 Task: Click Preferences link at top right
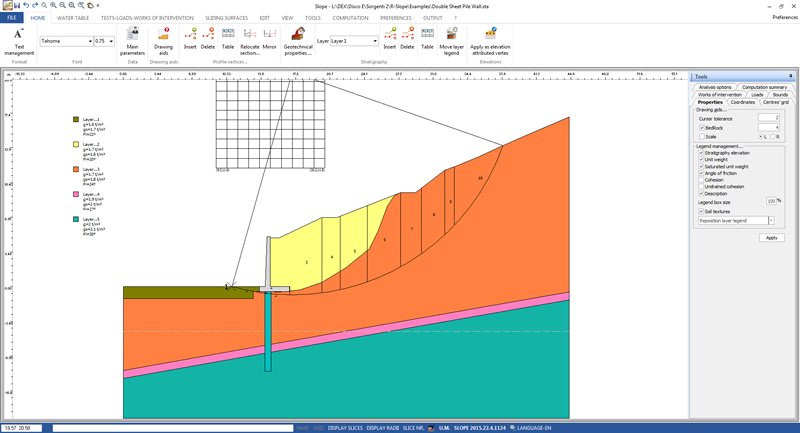(x=785, y=17)
